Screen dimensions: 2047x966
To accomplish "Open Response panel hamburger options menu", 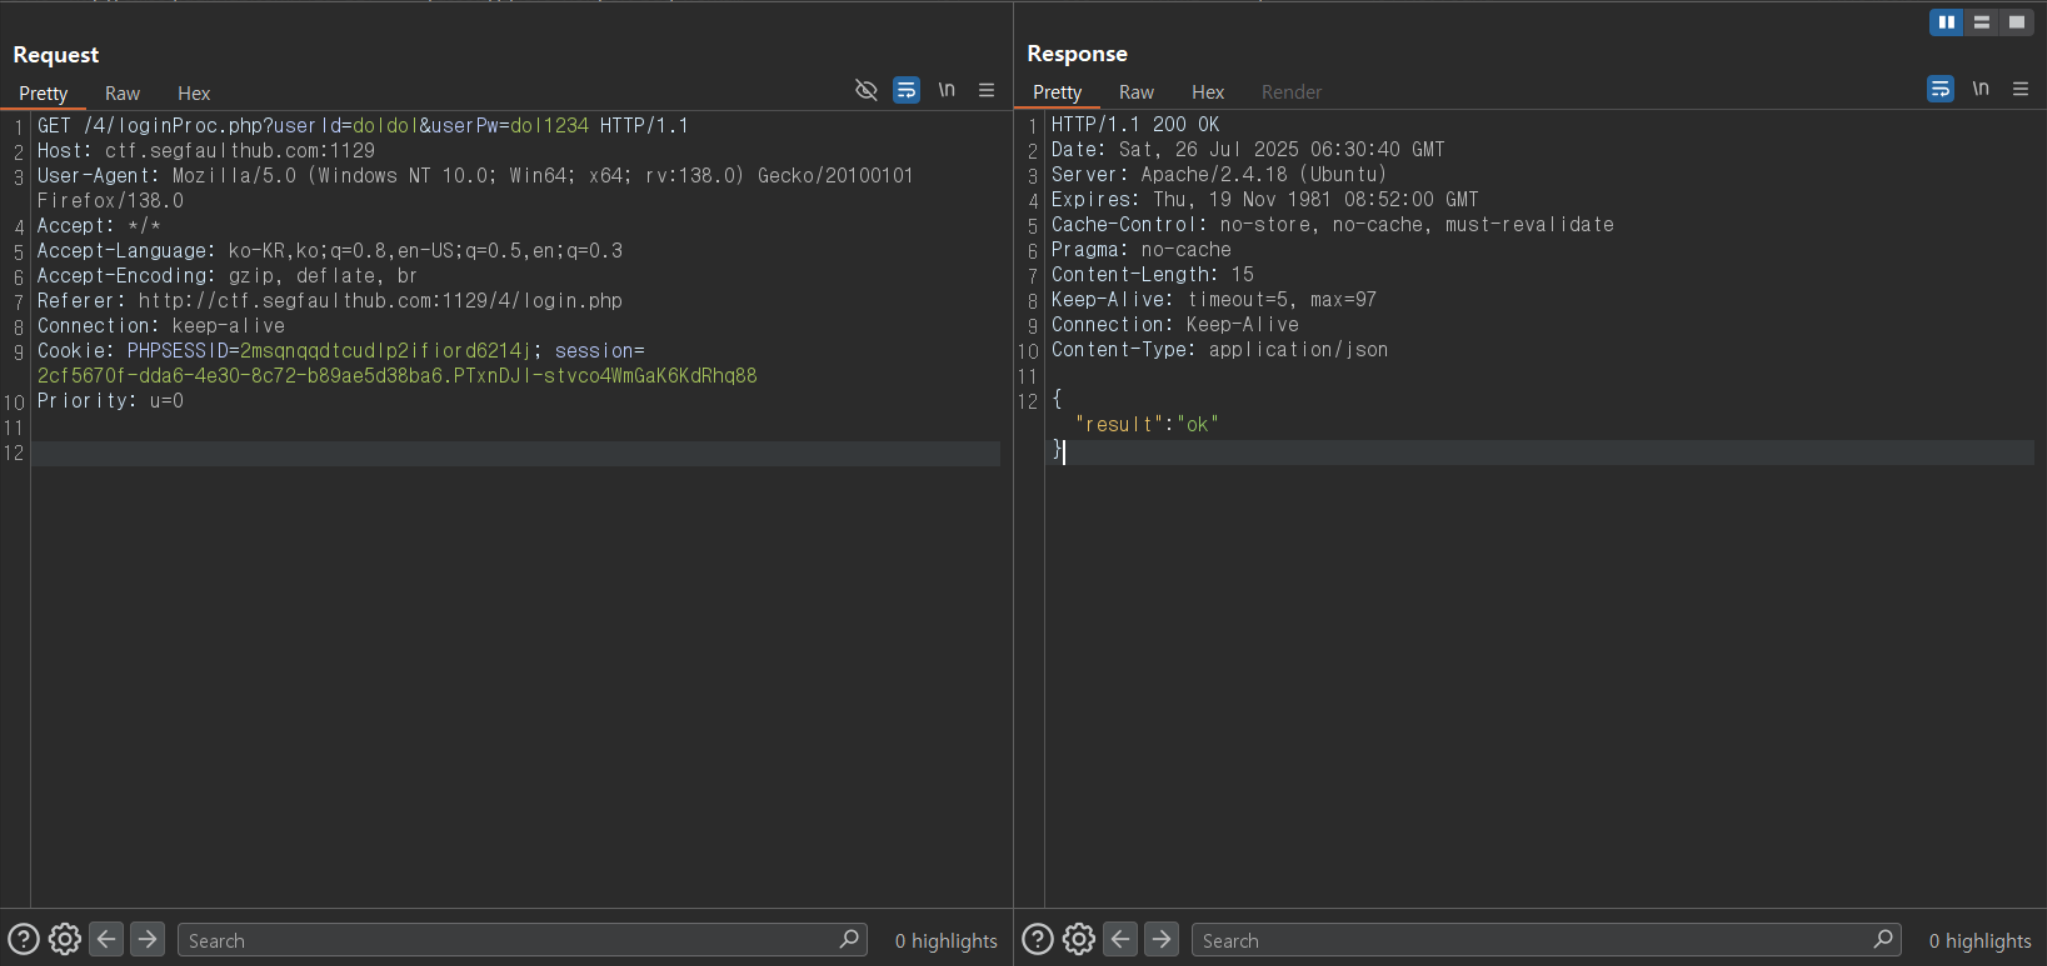I will coord(2020,89).
